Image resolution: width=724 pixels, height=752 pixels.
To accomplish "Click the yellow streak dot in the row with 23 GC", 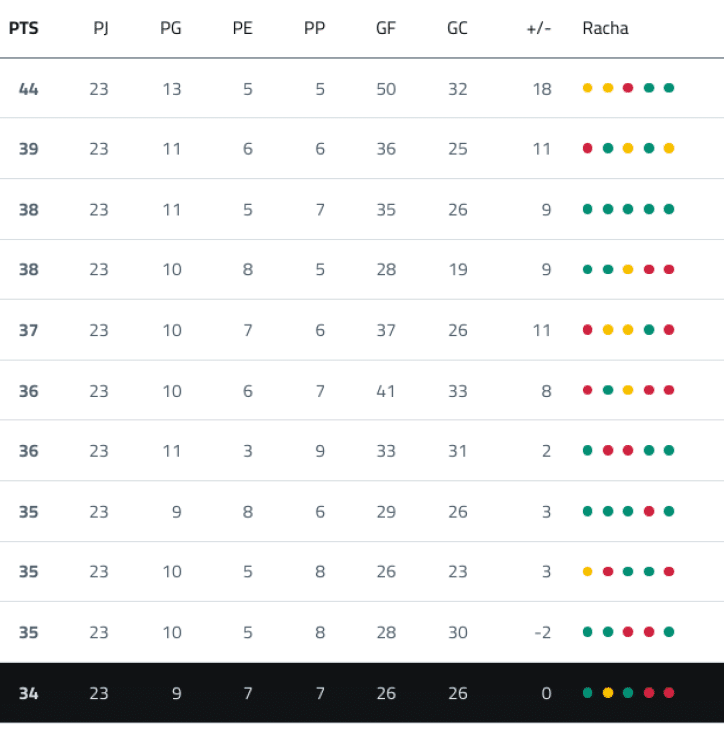I will (x=587, y=572).
